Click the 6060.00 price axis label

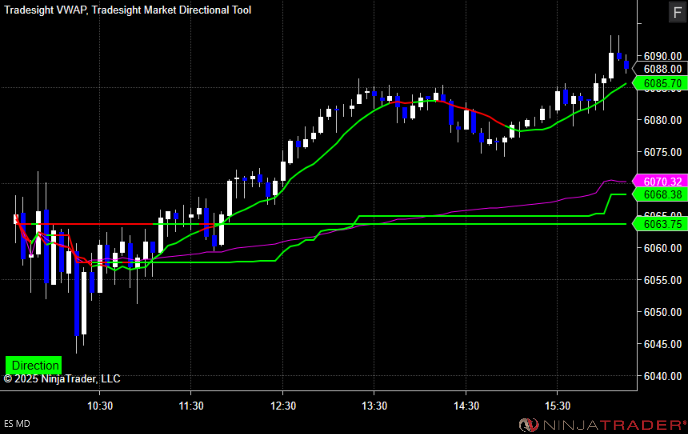click(663, 248)
